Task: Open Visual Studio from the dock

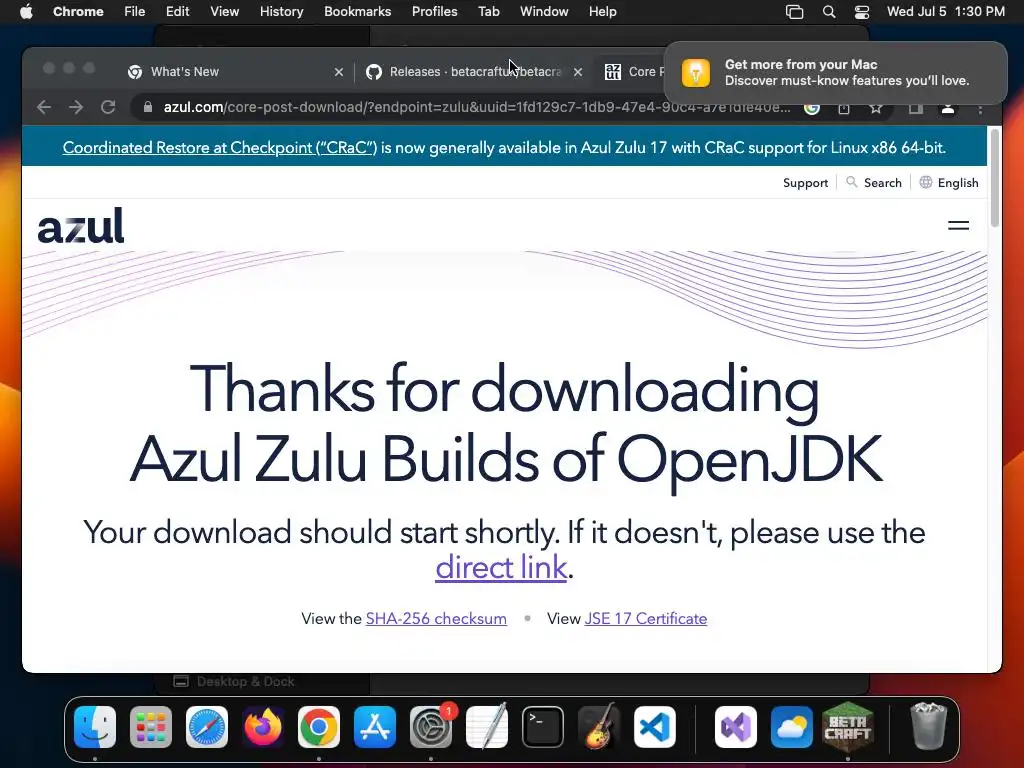Action: (736, 727)
